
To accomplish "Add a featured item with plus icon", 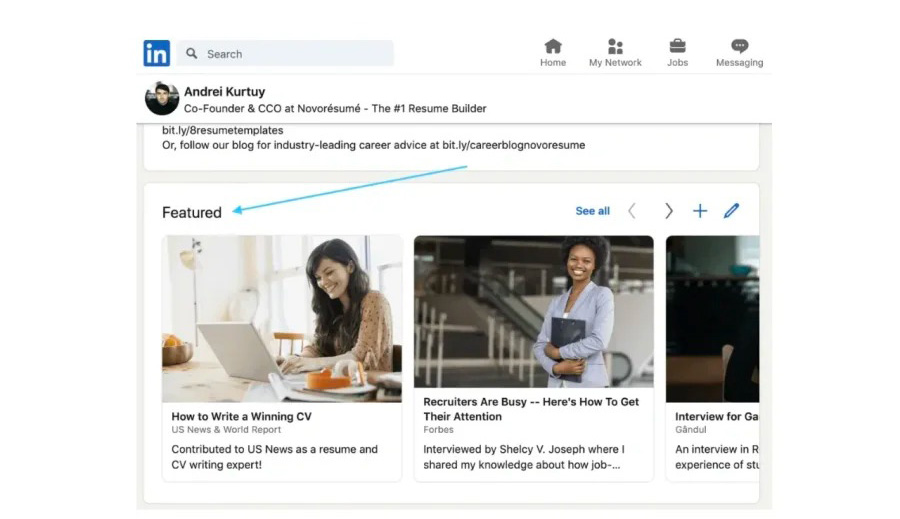I will [x=700, y=211].
